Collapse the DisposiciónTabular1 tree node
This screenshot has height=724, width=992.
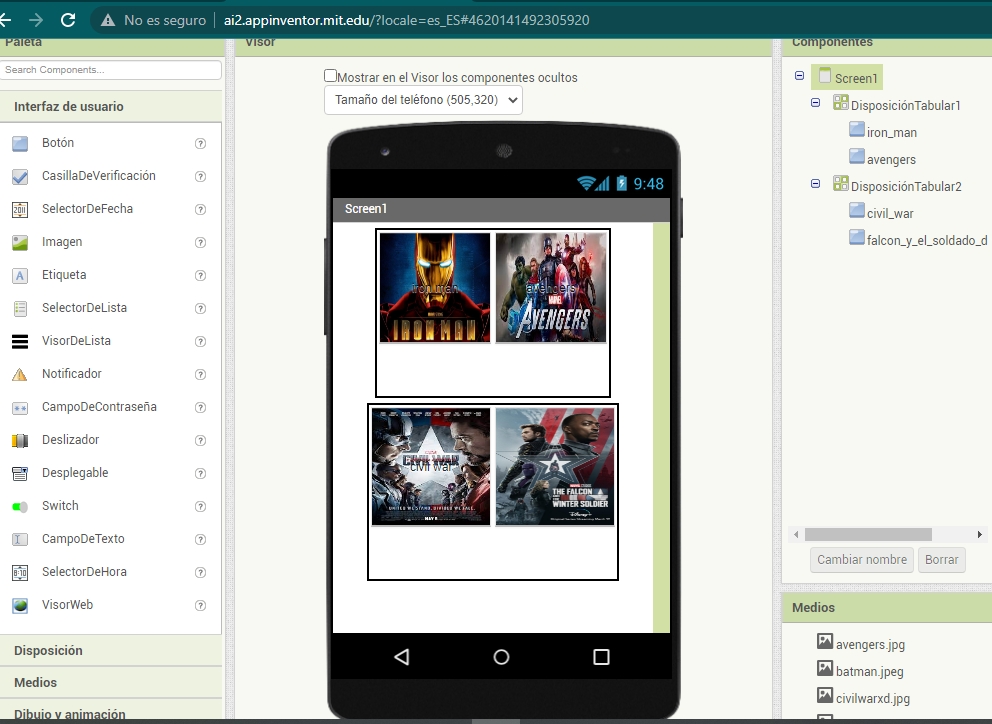tap(815, 103)
